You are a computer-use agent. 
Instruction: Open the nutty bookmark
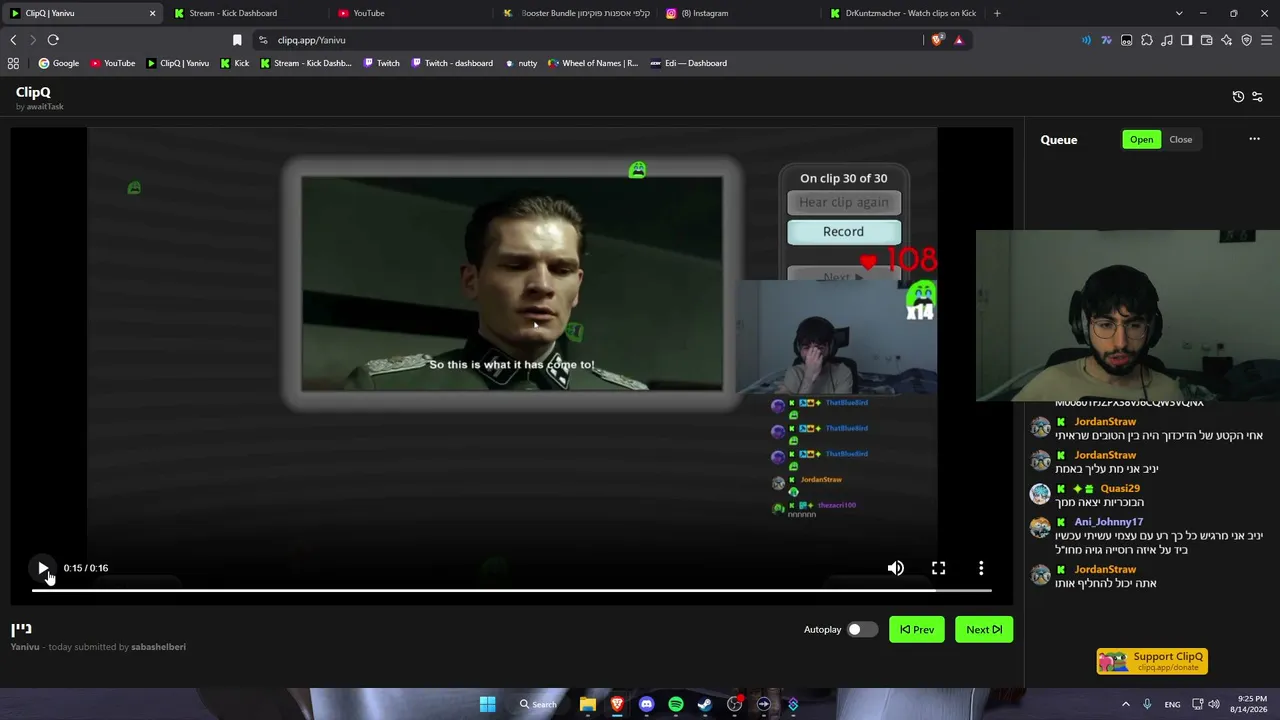(x=521, y=63)
